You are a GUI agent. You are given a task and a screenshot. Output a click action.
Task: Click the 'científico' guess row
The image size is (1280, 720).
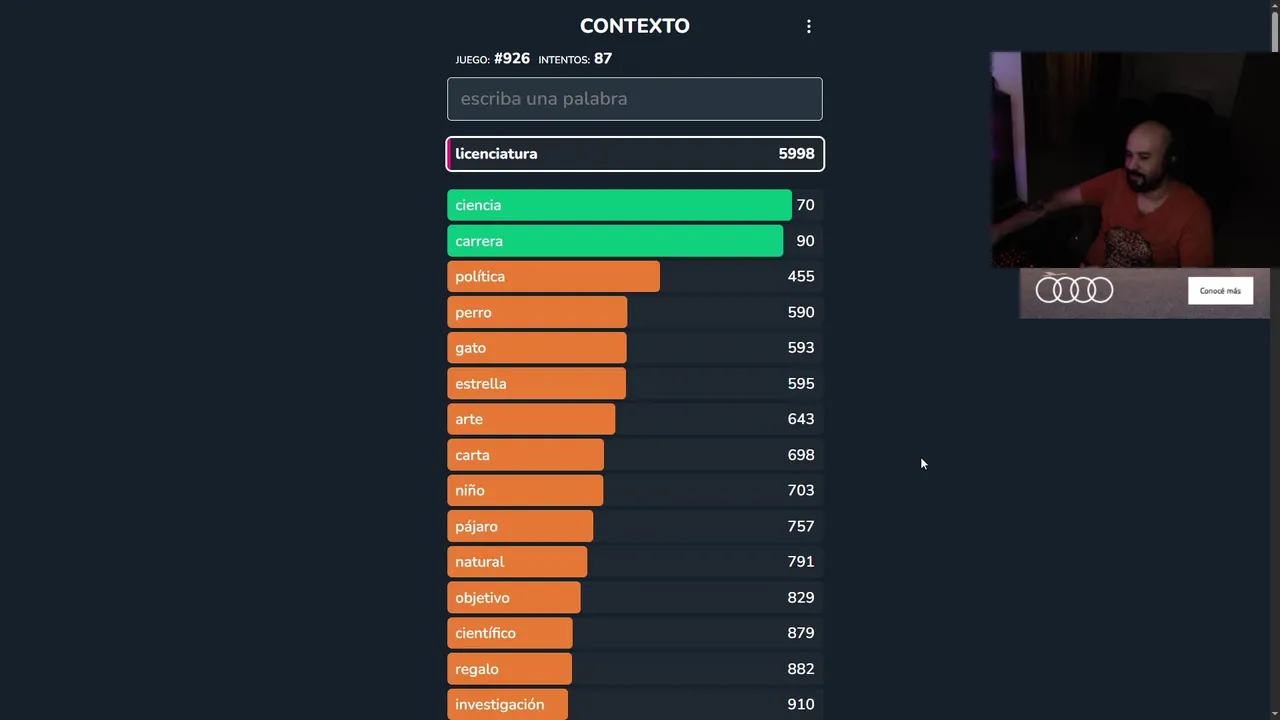pos(510,634)
